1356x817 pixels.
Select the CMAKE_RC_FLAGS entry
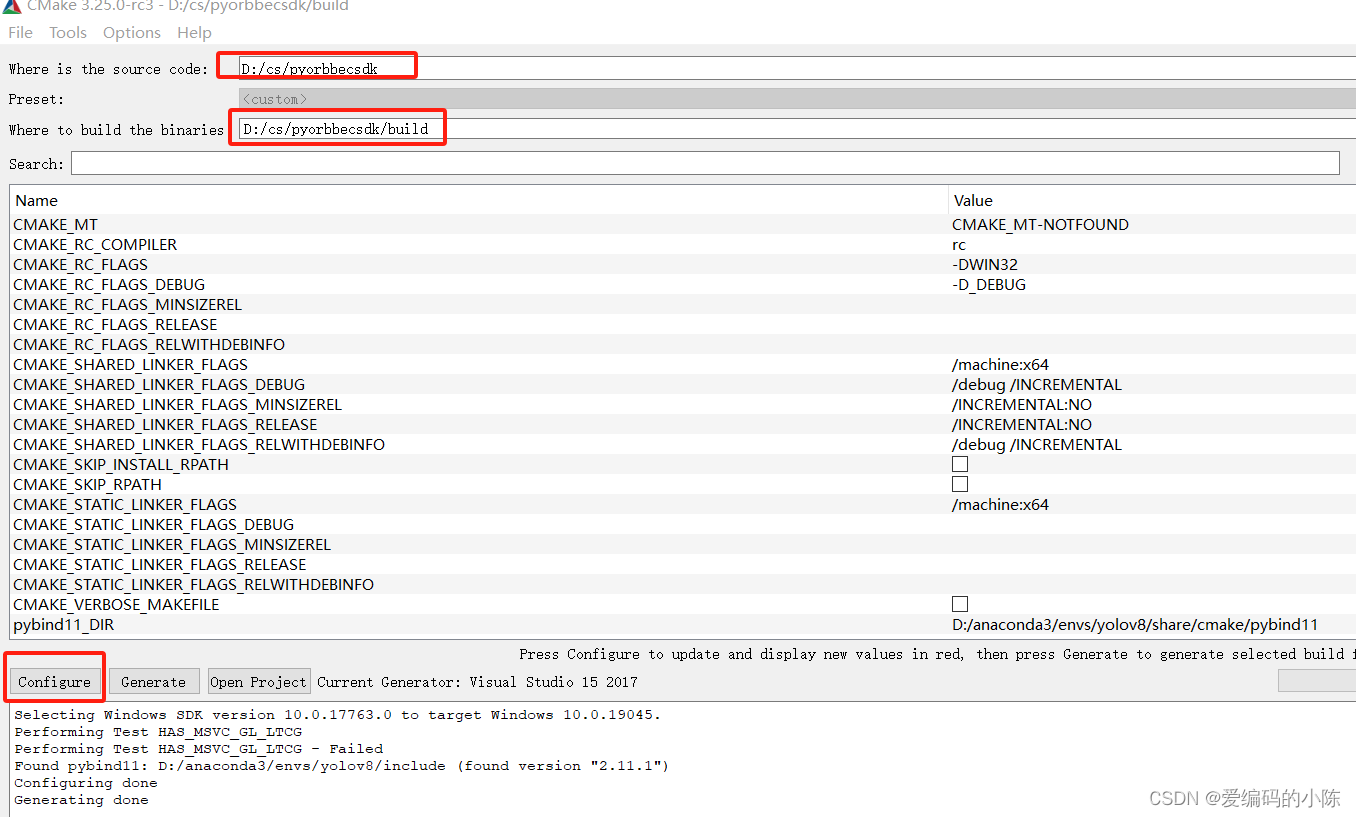click(80, 264)
